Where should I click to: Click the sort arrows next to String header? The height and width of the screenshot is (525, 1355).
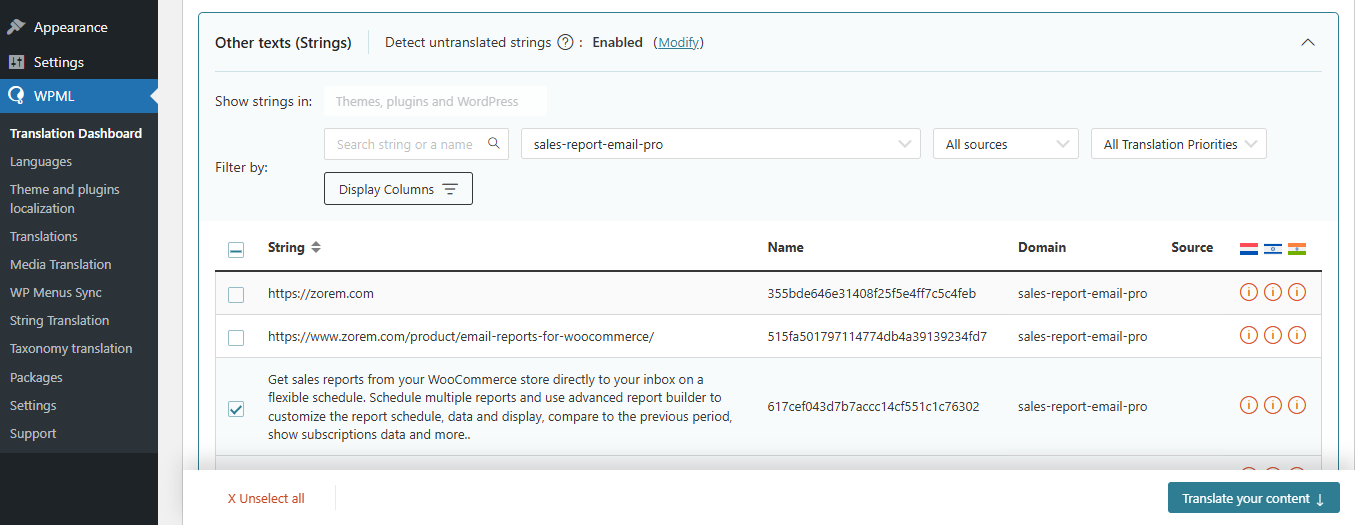(316, 248)
